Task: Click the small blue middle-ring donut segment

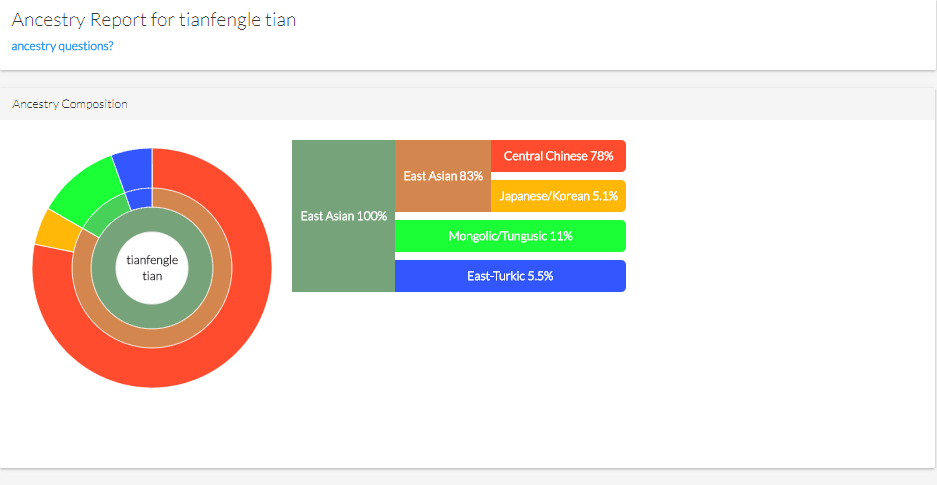Action: pos(140,199)
